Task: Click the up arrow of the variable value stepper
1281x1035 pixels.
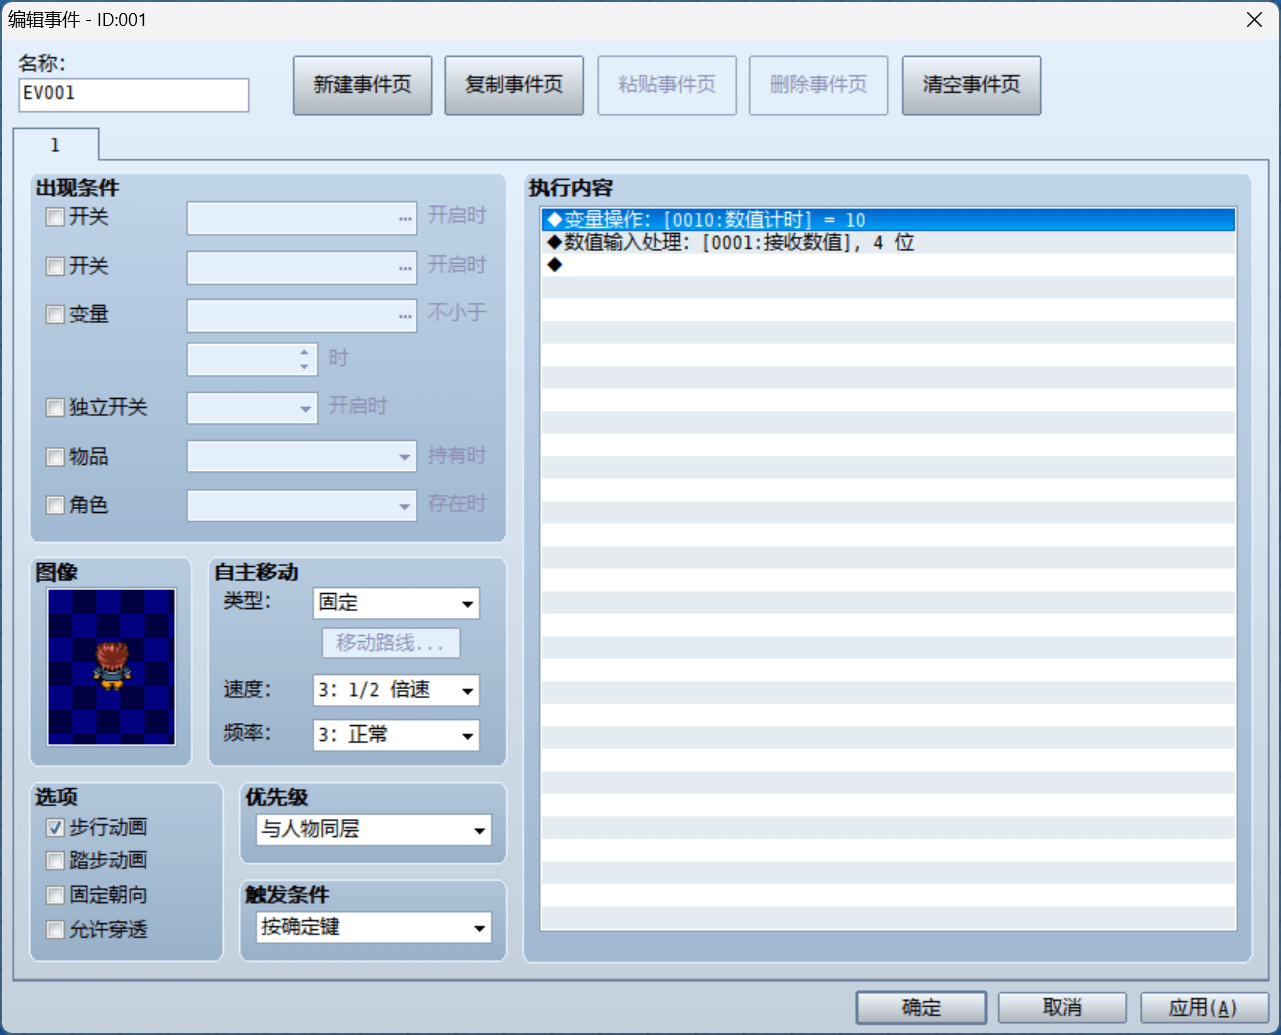Action: (302, 353)
